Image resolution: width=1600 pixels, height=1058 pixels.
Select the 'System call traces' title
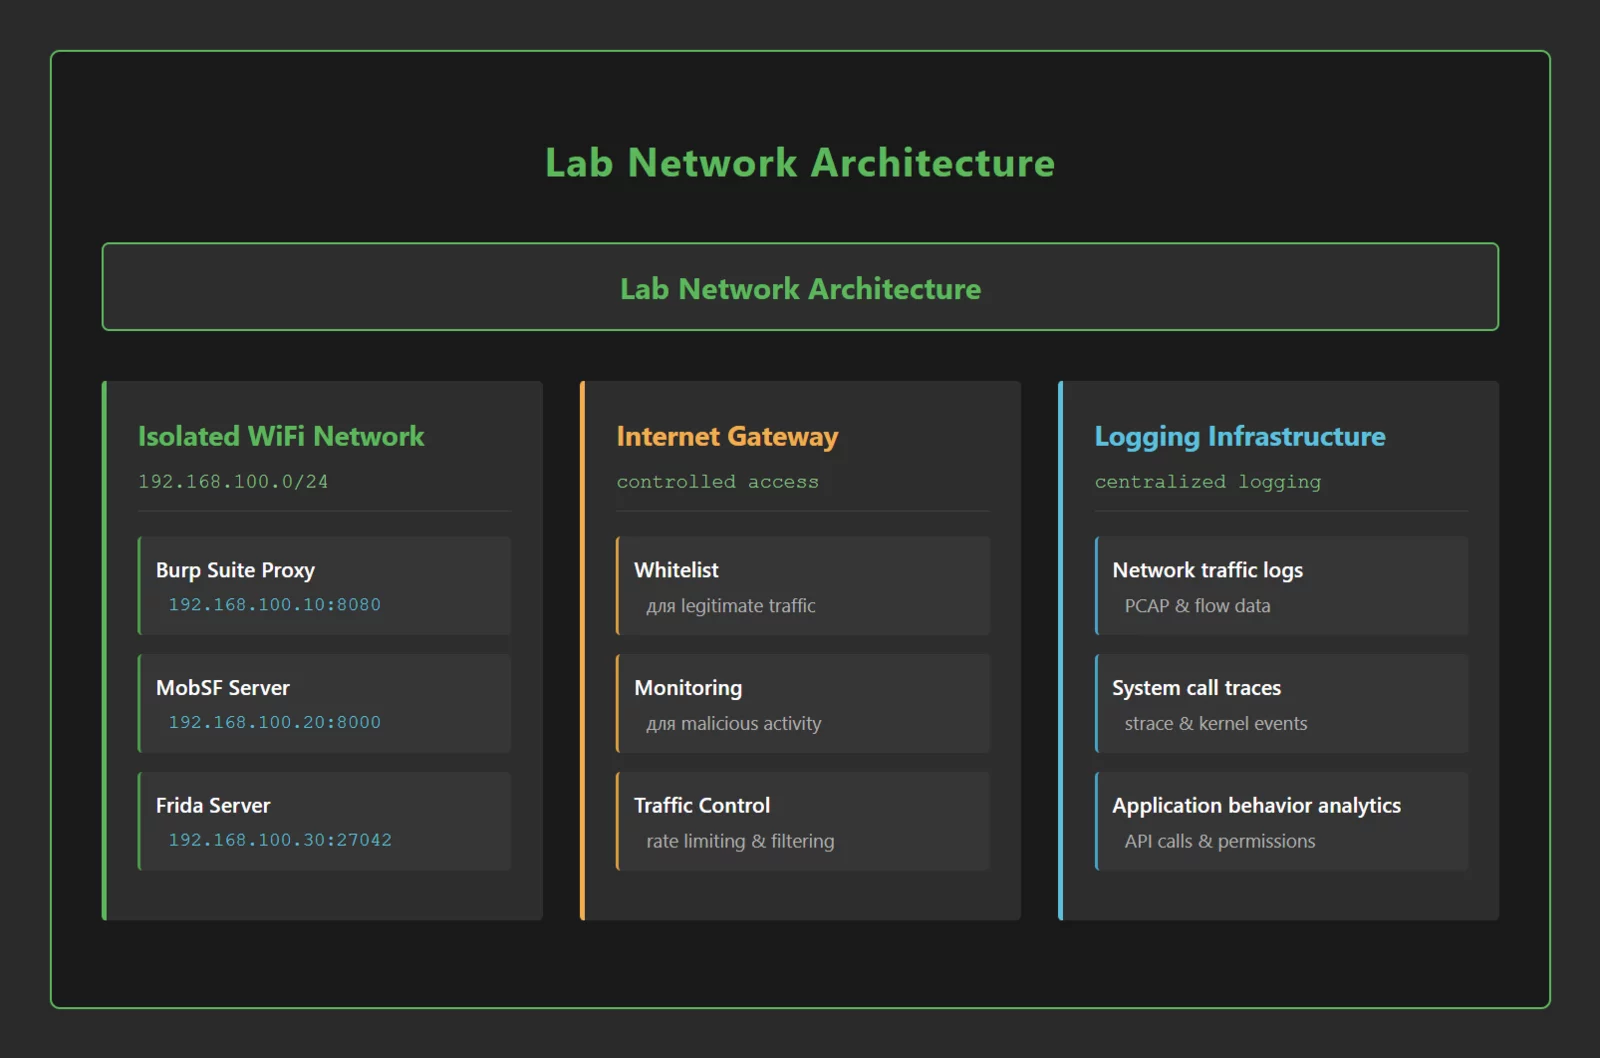1197,688
